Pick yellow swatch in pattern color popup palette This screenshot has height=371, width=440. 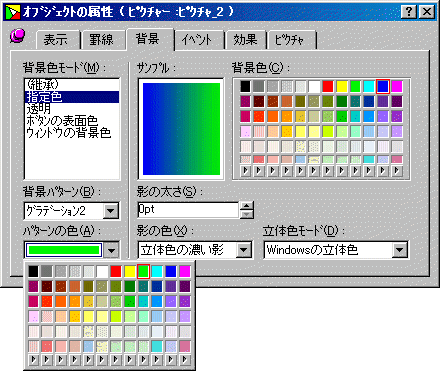(x=130, y=271)
